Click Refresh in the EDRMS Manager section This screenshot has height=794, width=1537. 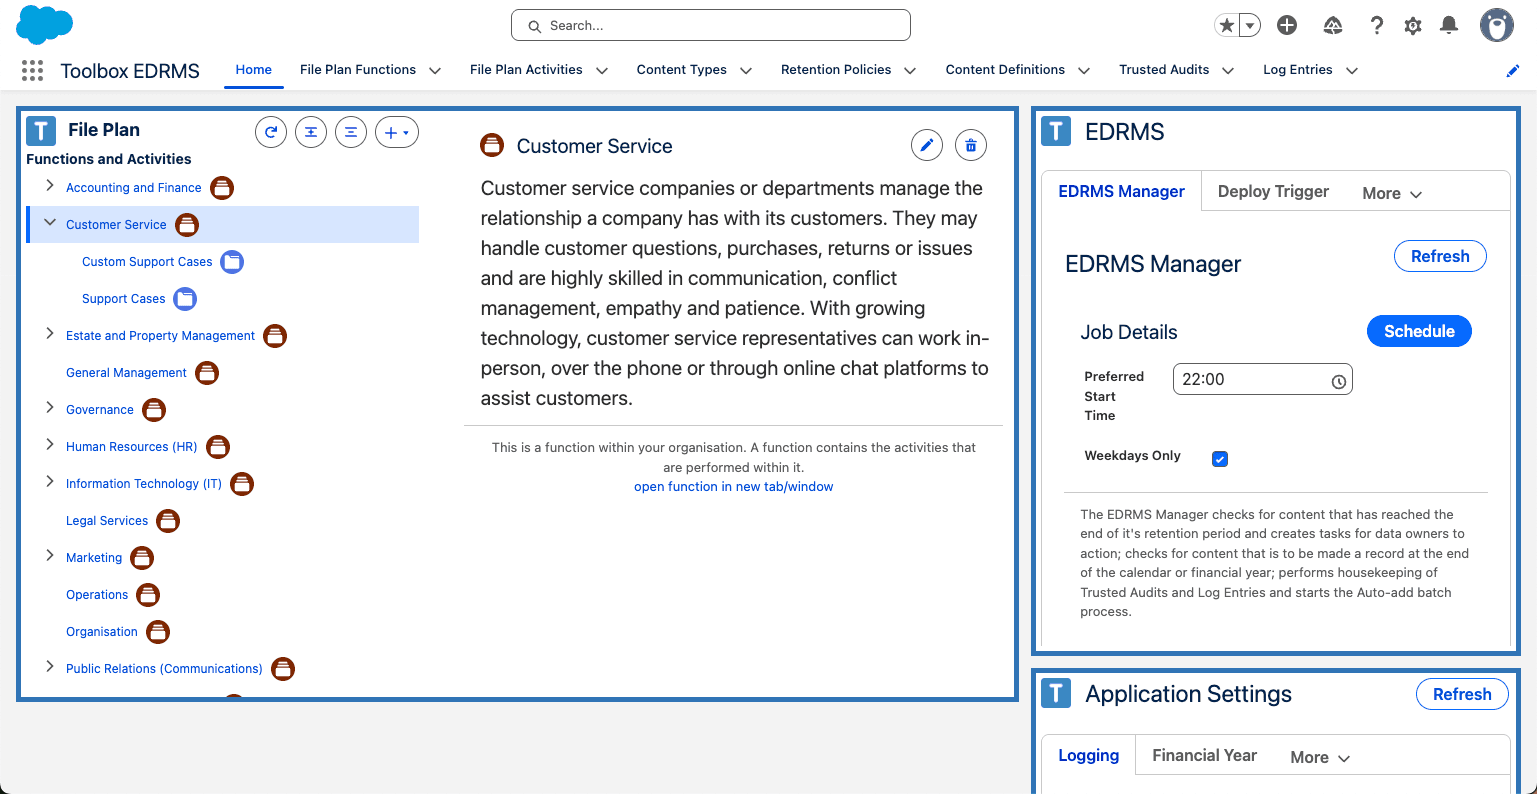(1440, 256)
